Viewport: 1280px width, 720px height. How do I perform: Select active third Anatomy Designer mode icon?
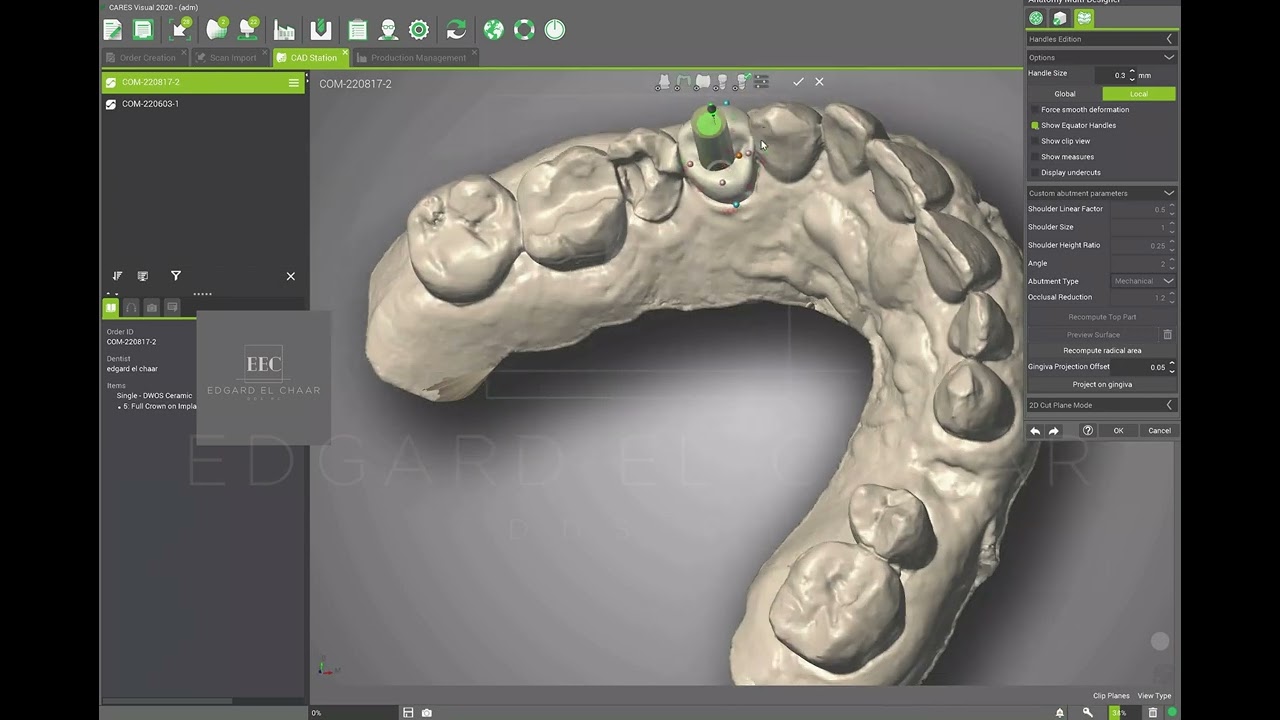click(x=1083, y=18)
